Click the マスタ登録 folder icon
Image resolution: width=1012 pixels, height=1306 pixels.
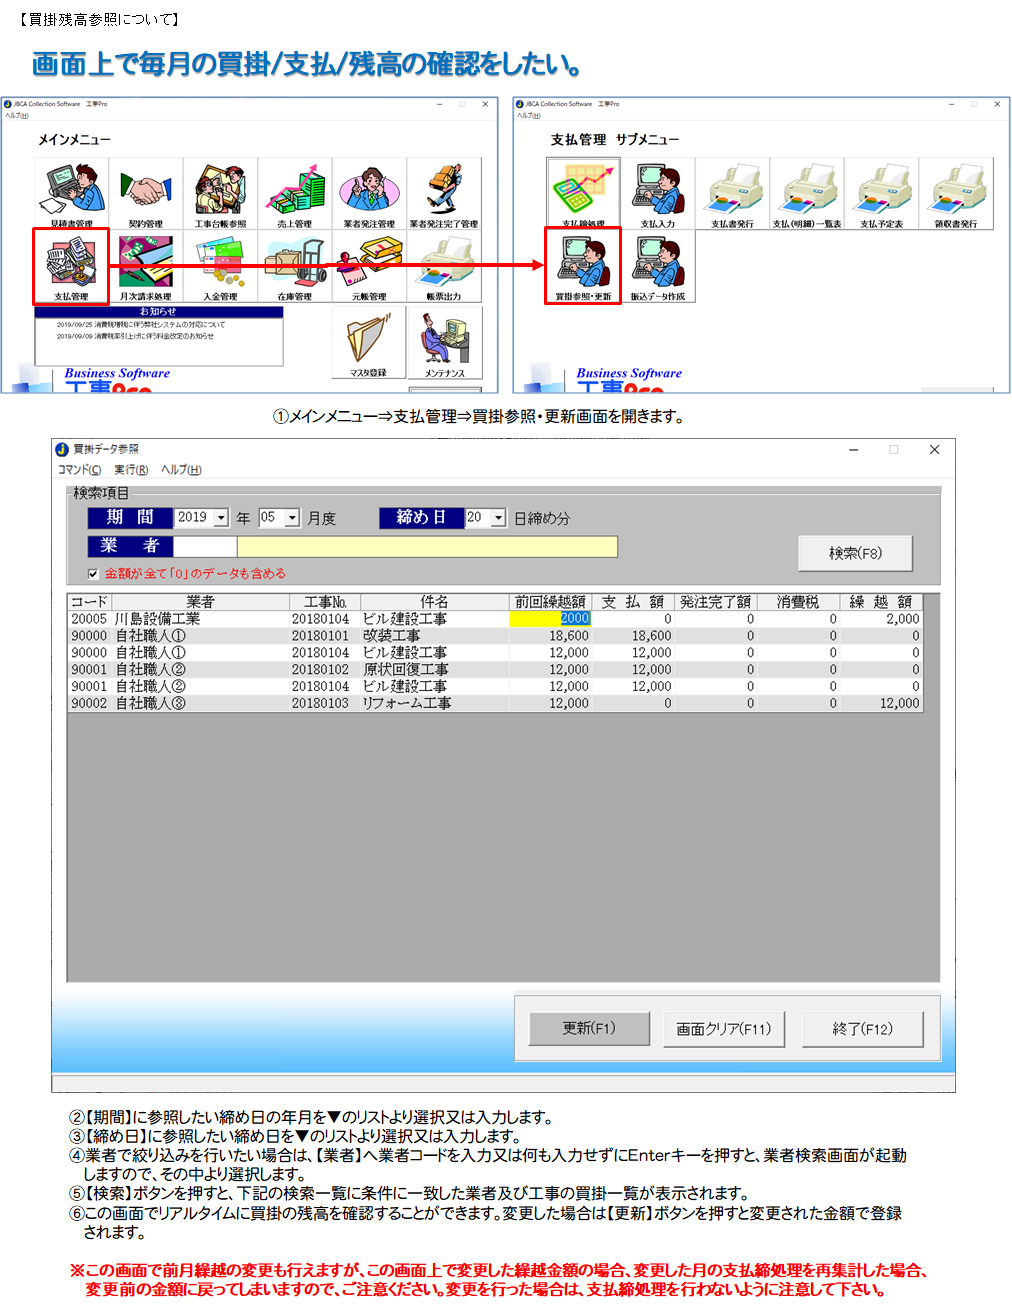(369, 342)
